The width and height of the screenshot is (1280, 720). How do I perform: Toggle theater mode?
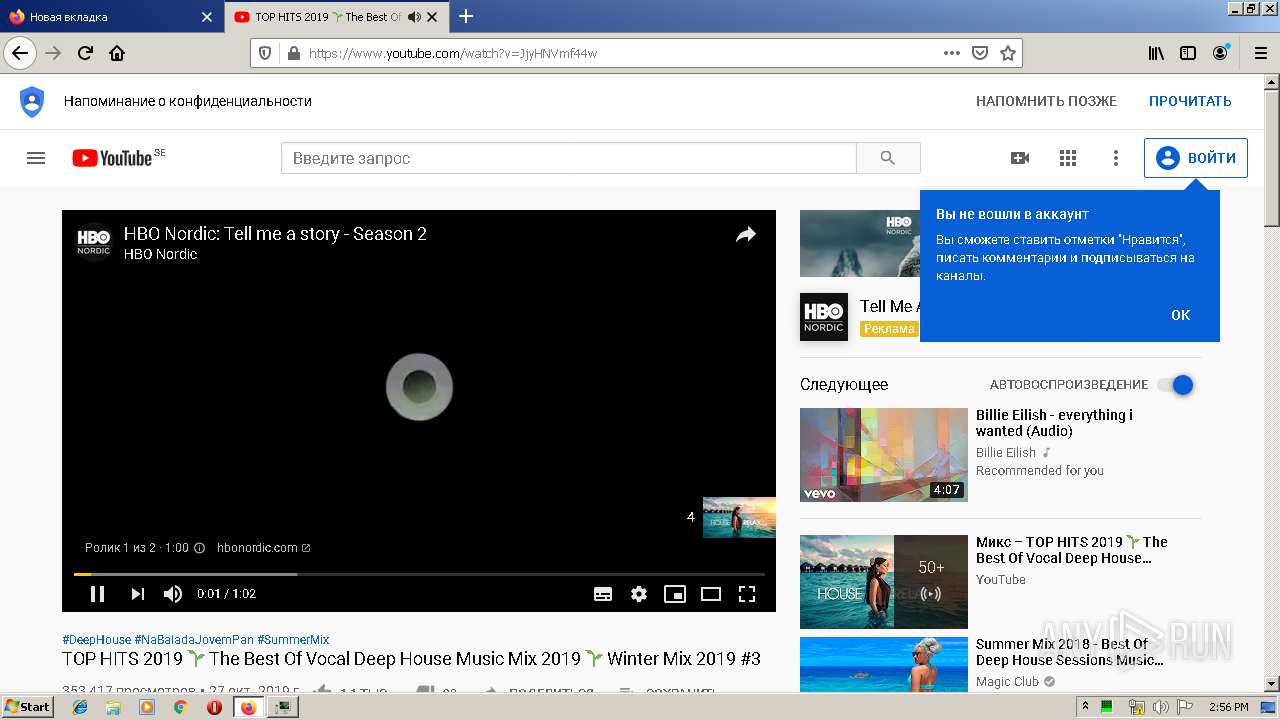tap(711, 594)
